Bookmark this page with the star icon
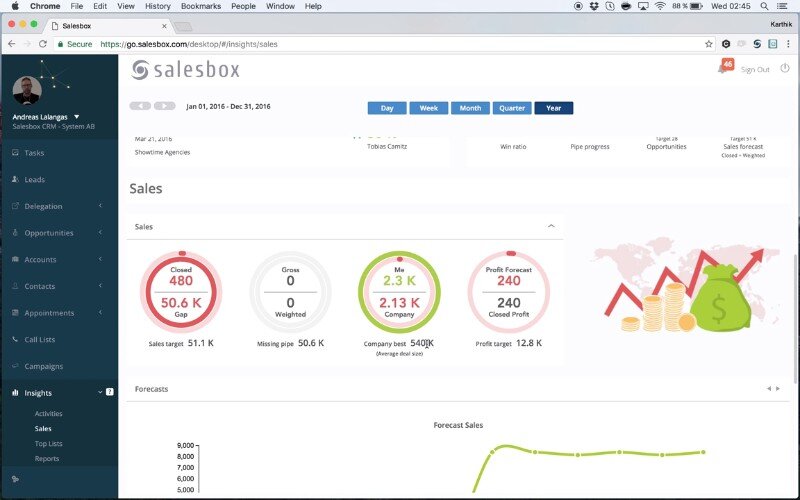This screenshot has height=500, width=800. coord(709,44)
